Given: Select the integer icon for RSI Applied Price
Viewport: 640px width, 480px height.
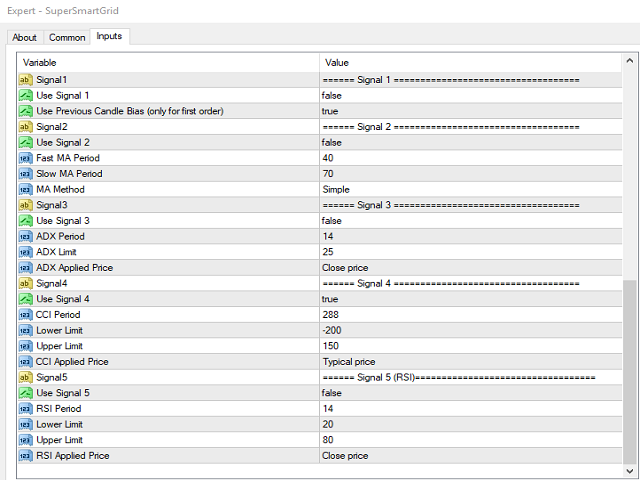Looking at the screenshot, I should click(25, 456).
